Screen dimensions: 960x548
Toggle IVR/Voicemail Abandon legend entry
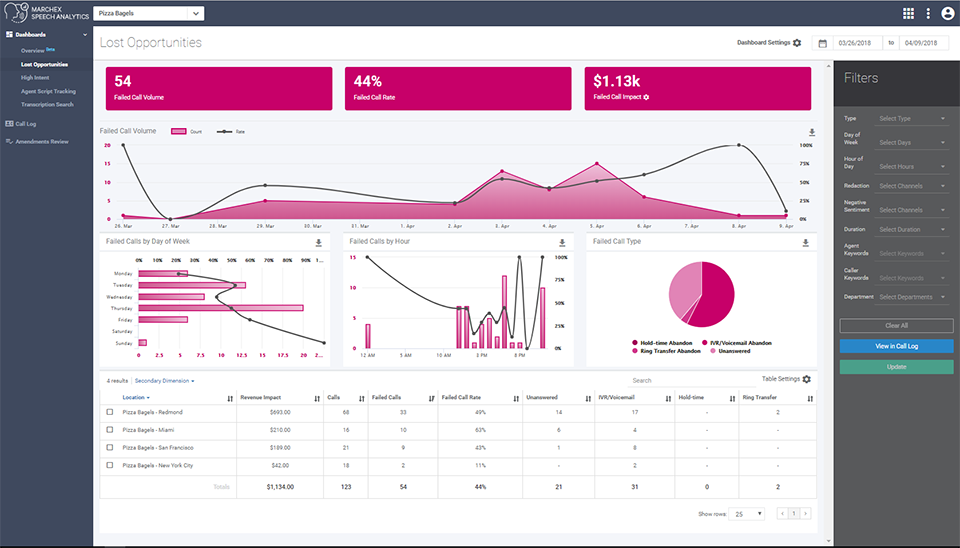tap(737, 343)
